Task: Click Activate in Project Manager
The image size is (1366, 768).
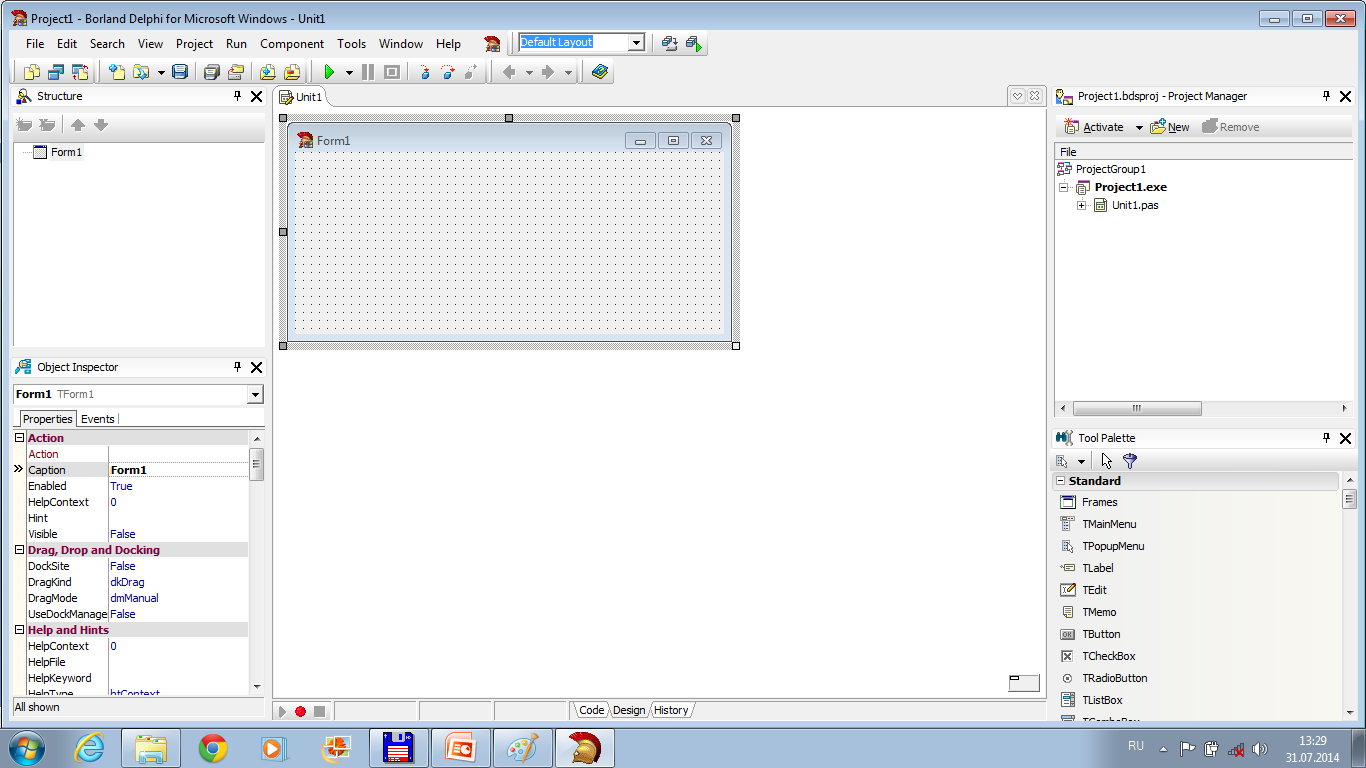Action: pos(1094,127)
